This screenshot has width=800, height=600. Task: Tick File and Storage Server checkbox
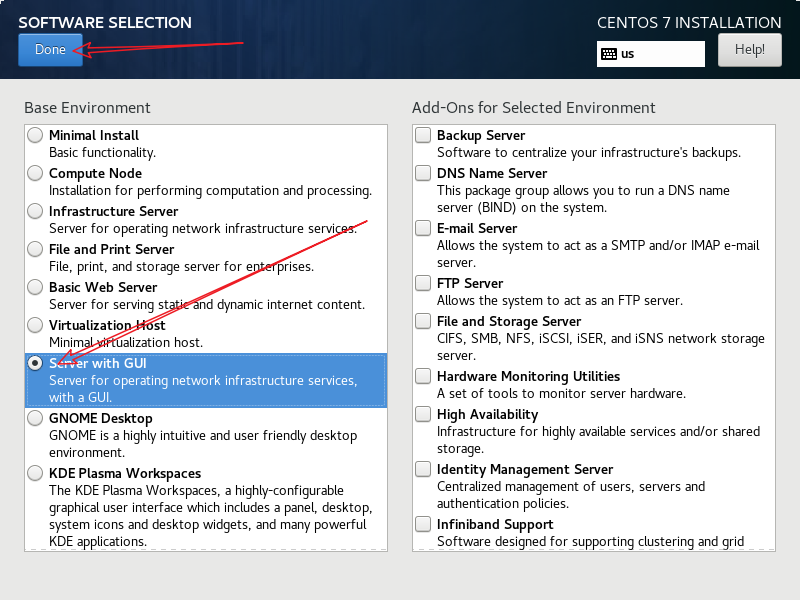point(423,321)
